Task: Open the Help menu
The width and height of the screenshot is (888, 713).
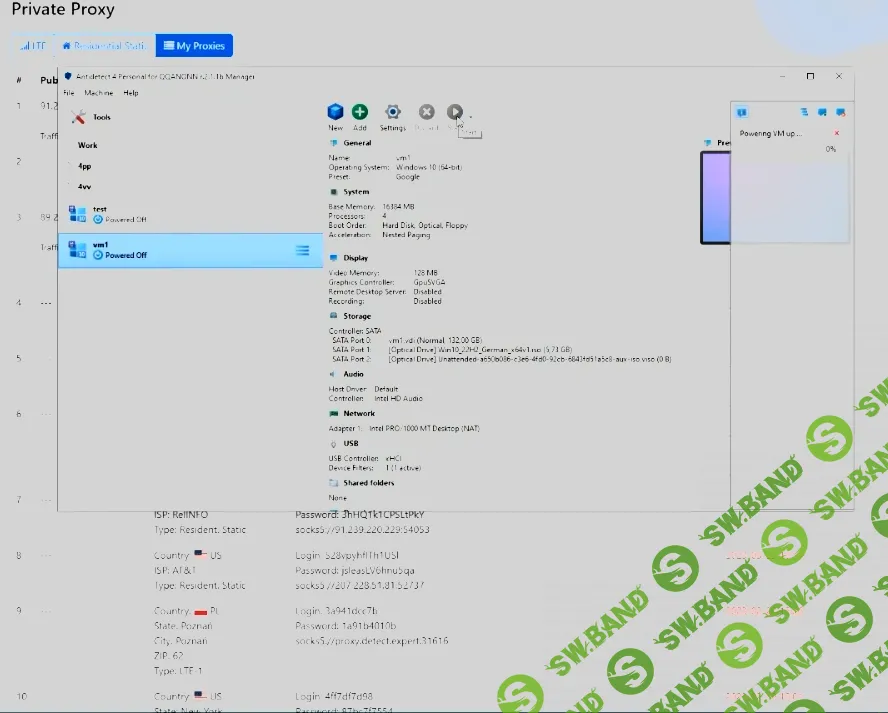Action: coord(131,93)
